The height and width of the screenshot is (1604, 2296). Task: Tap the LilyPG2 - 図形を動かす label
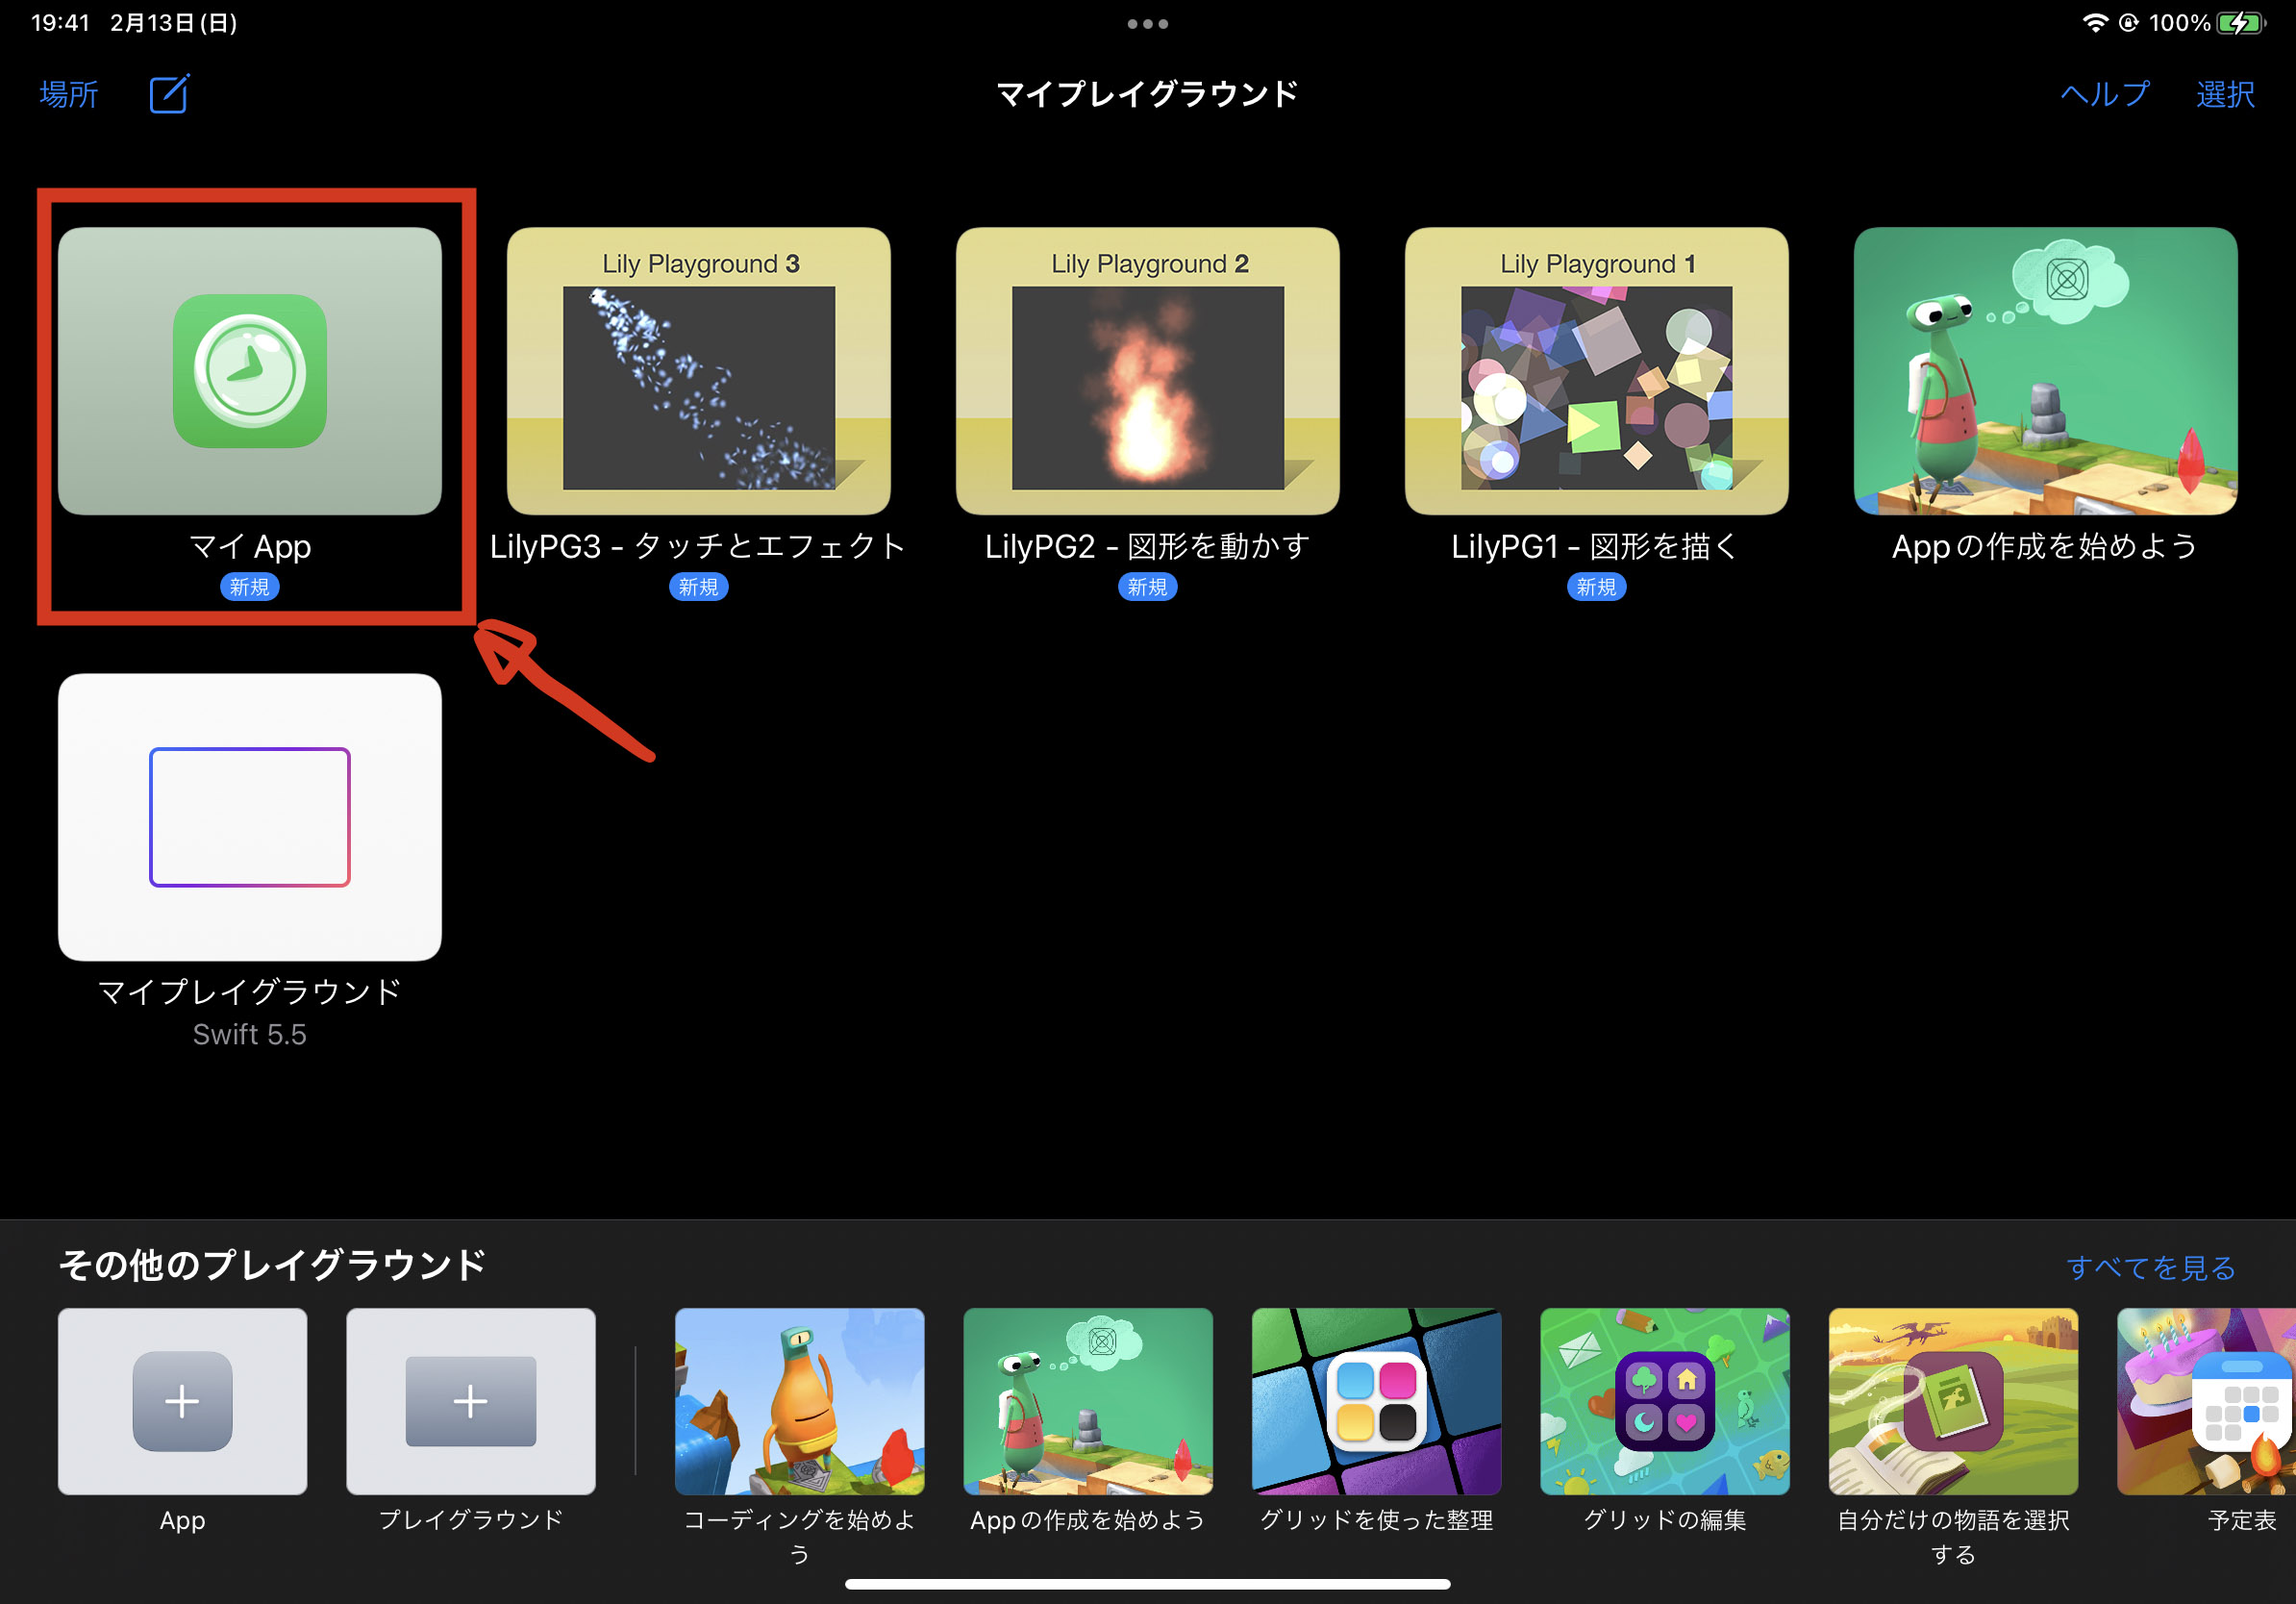(x=1148, y=547)
